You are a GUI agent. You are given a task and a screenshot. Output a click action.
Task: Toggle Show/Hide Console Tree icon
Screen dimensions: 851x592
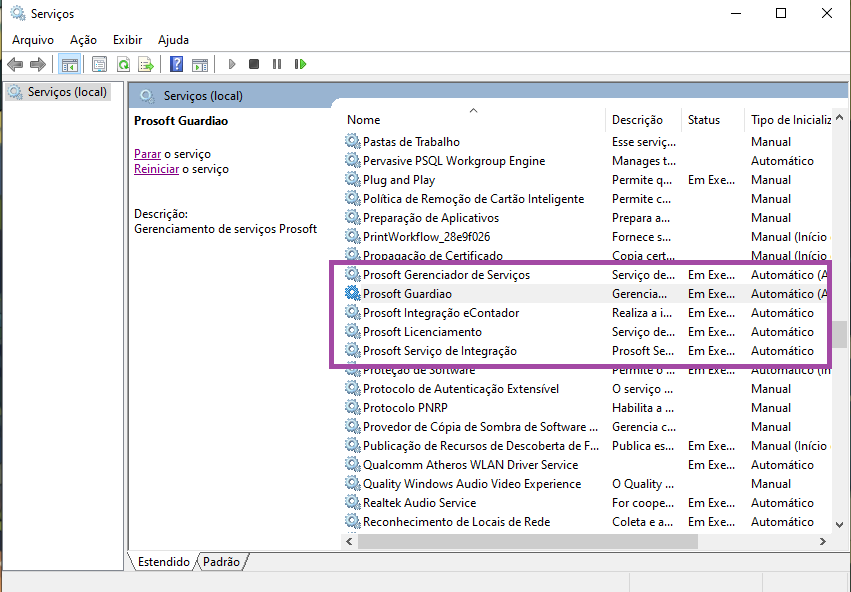[69, 65]
